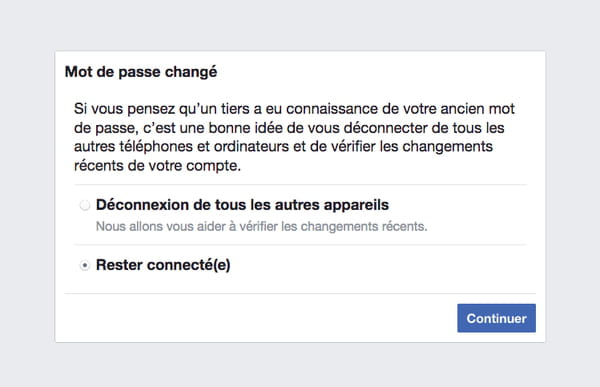Click the word 'changements' in the paragraph
The image size is (600, 387).
(x=447, y=147)
